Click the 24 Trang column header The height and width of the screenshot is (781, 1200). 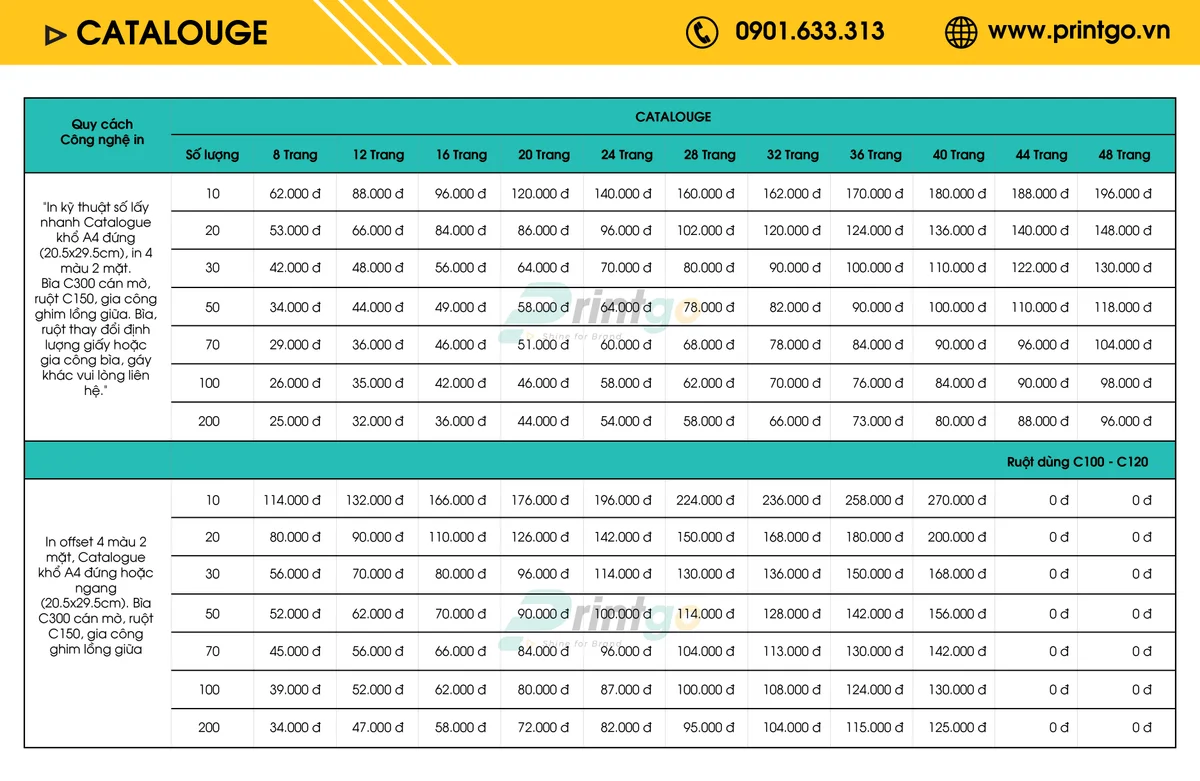point(627,155)
